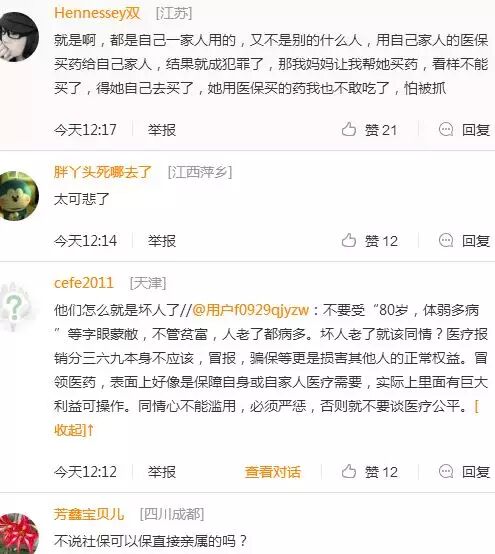This screenshot has width=495, height=554.
Task: Open username cefe2011 profile link
Action: (84, 283)
